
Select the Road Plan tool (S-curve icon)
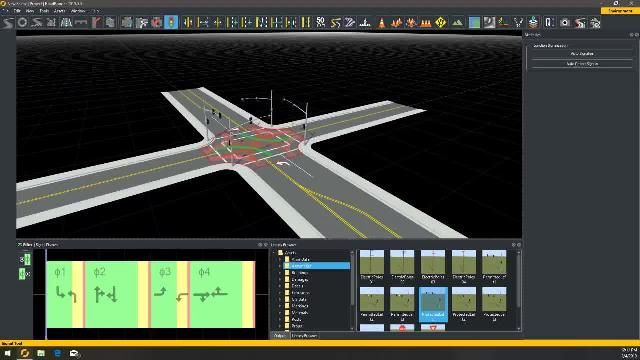[7, 22]
